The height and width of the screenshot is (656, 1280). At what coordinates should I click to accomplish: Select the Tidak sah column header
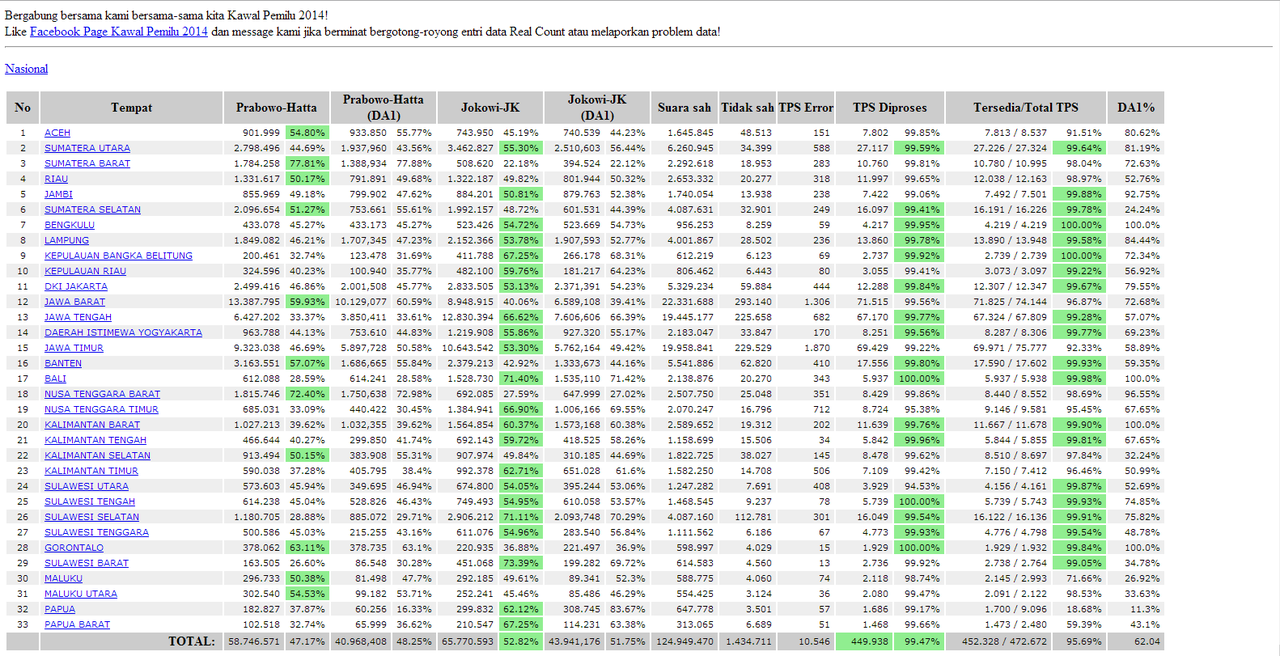[748, 108]
